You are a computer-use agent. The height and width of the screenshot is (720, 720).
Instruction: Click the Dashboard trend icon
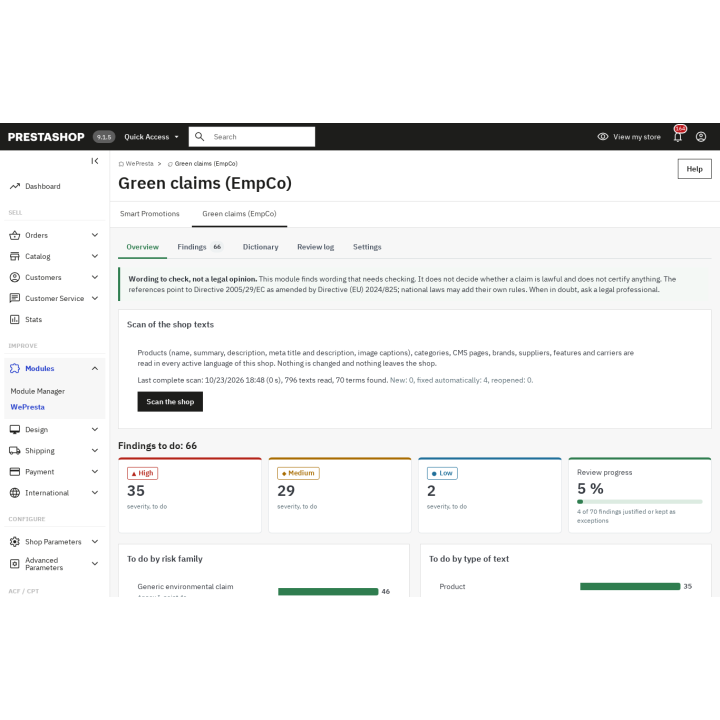[15, 186]
